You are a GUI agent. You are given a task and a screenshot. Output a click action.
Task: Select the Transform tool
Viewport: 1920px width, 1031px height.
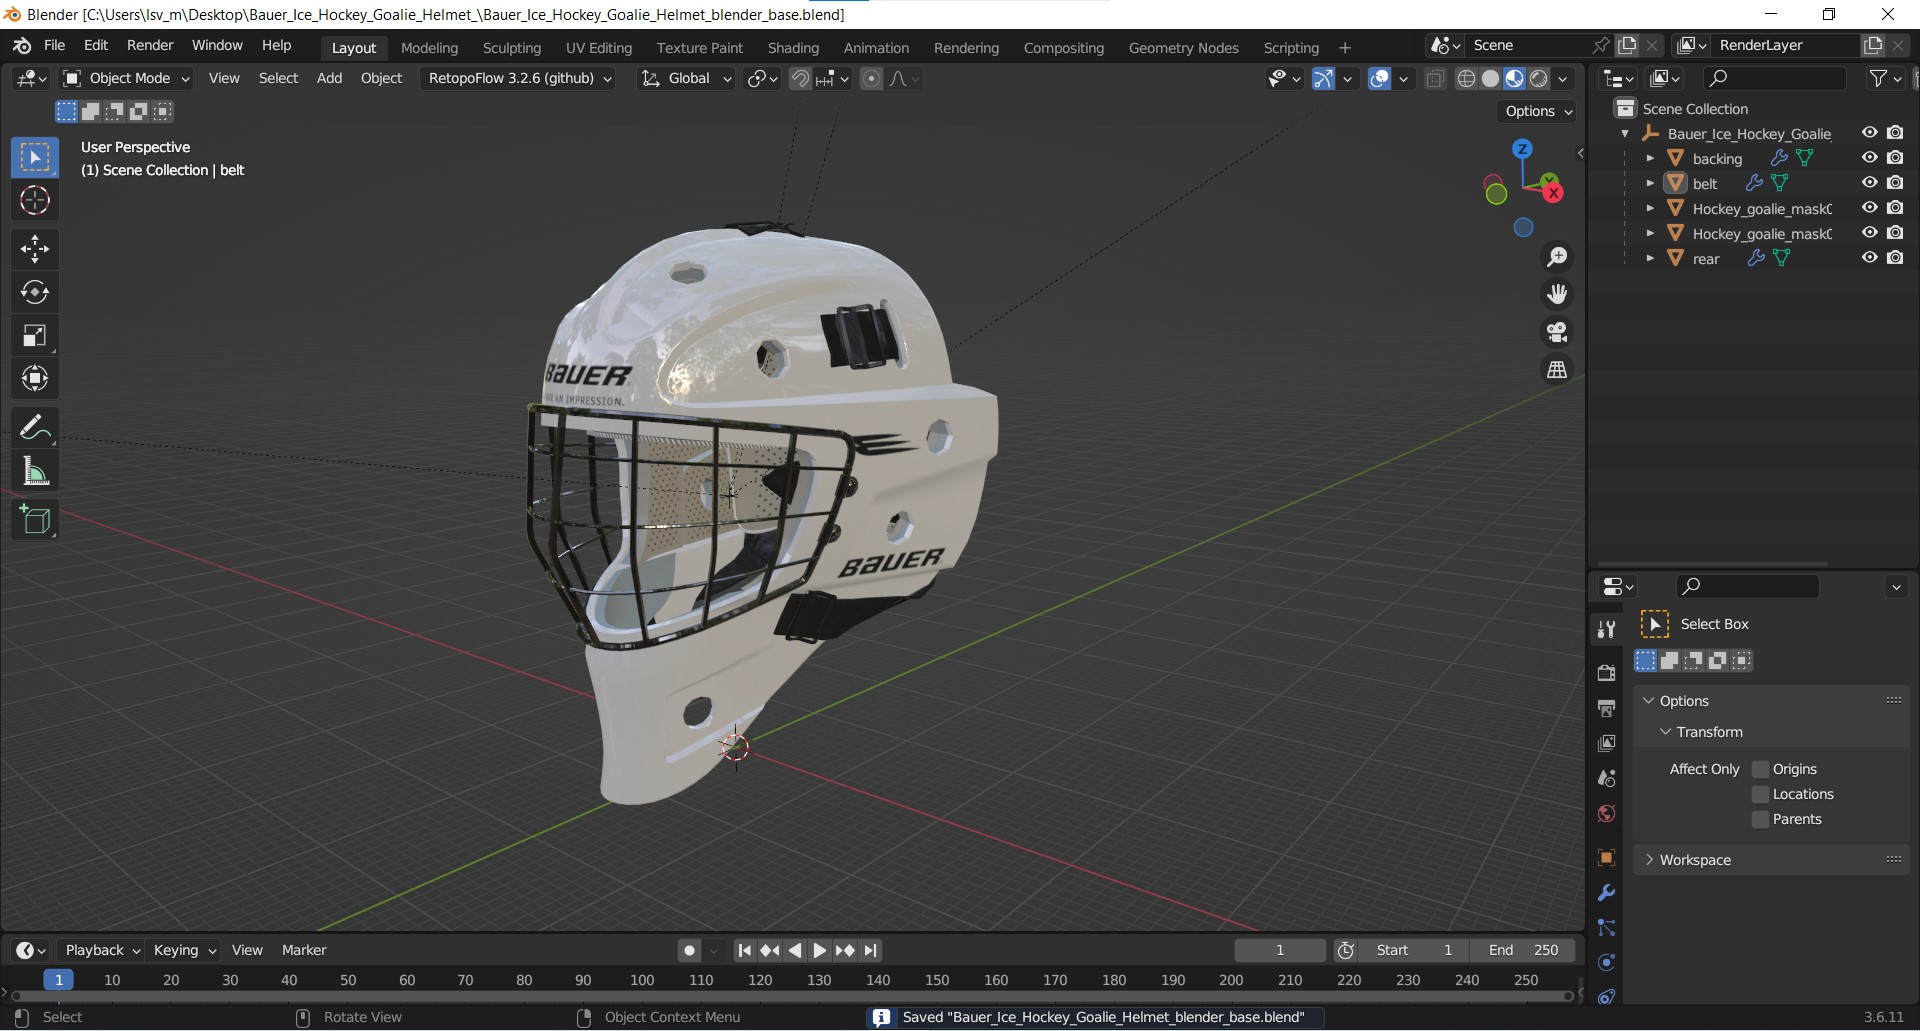pos(35,378)
